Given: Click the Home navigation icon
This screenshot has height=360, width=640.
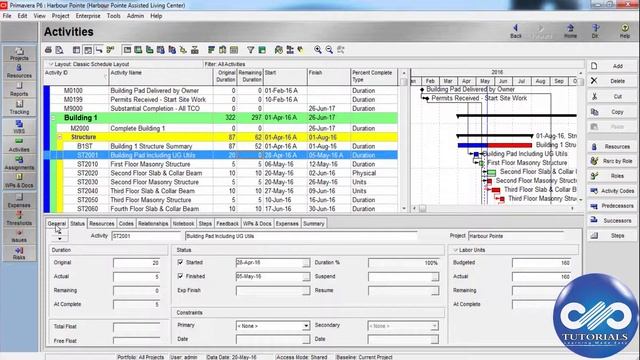Looking at the screenshot, I should (x=570, y=31).
